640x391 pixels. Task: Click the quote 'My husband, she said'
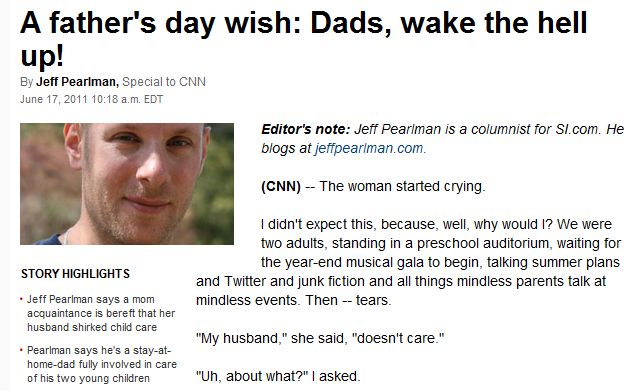pos(320,338)
